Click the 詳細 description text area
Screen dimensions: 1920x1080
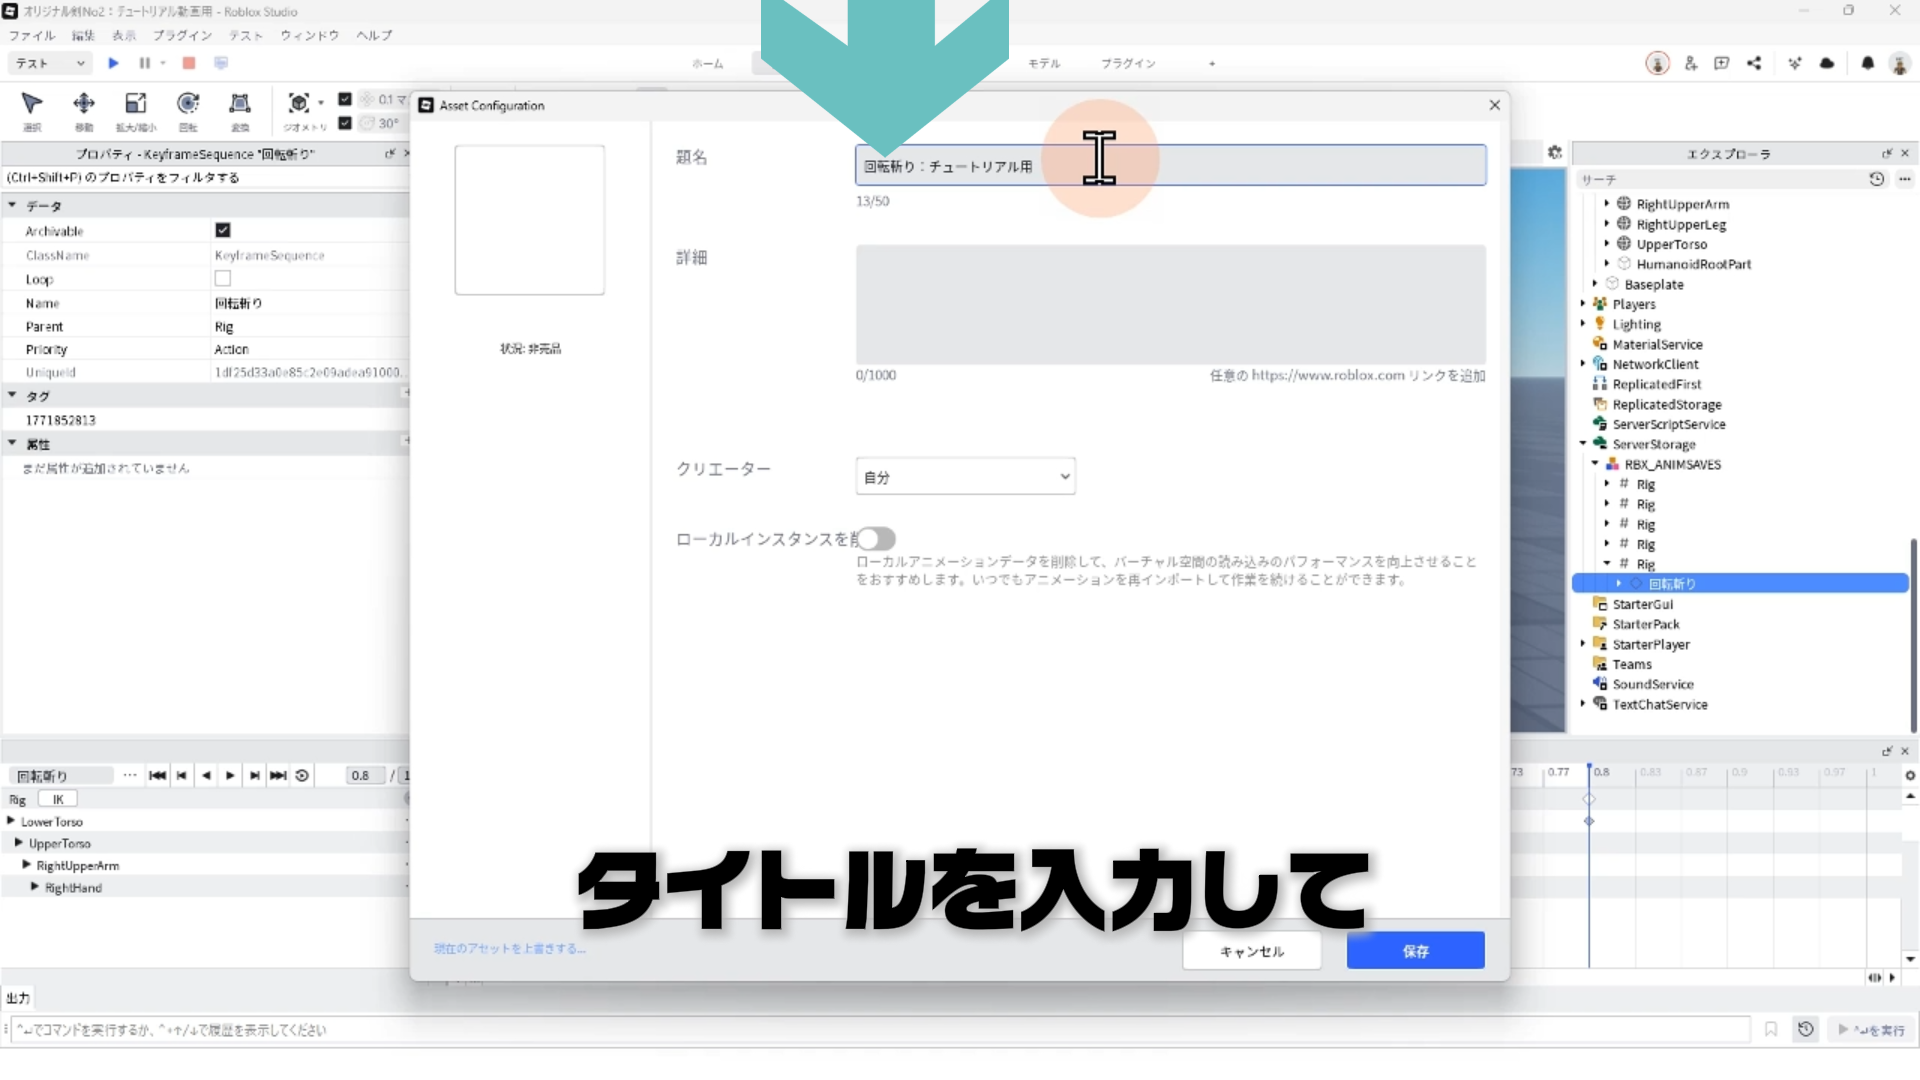point(1170,305)
